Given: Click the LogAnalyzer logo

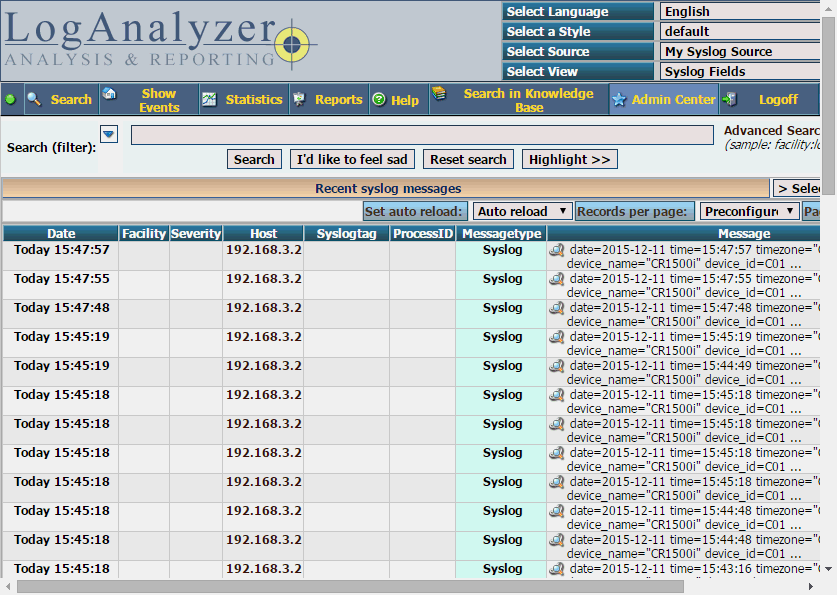Looking at the screenshot, I should tap(160, 41).
